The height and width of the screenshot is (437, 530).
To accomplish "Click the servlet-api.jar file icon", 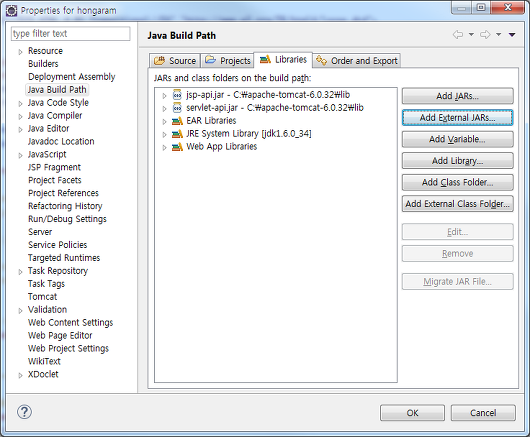I will tap(177, 108).
